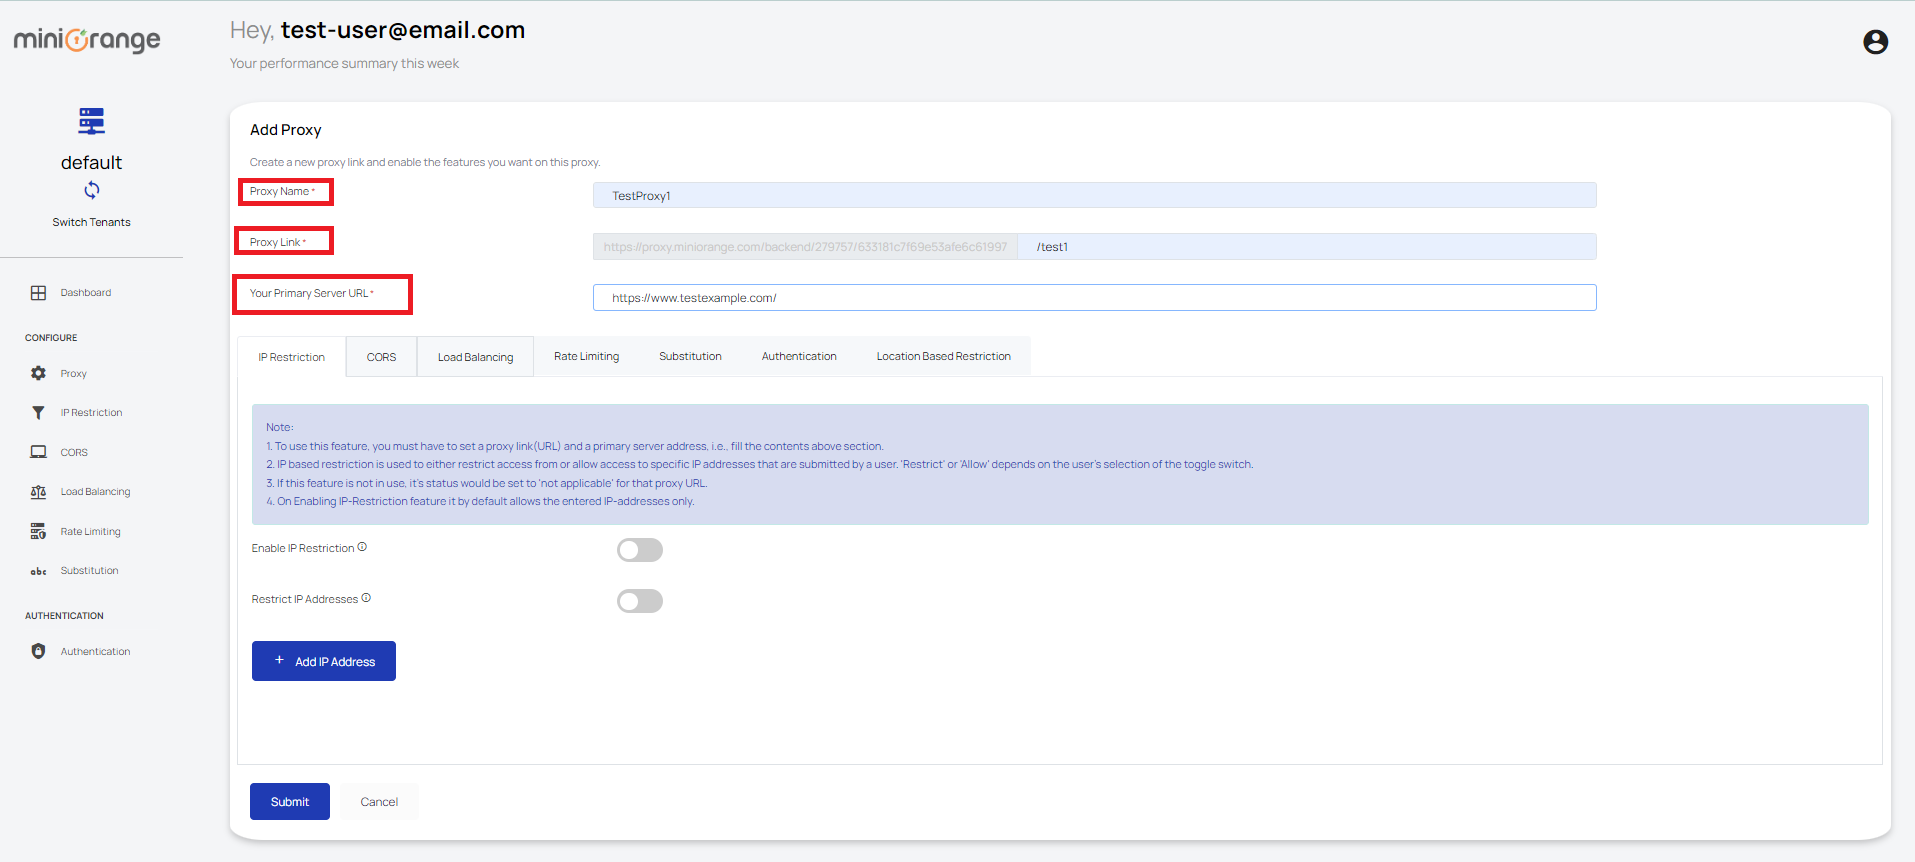This screenshot has height=862, width=1915.
Task: Click the disabled proxy.miniorange.com base URL field
Action: pyautogui.click(x=805, y=246)
